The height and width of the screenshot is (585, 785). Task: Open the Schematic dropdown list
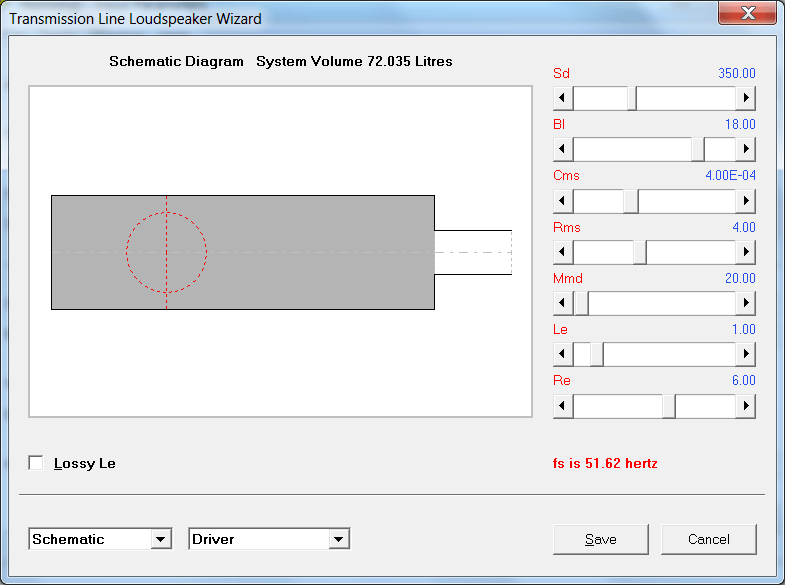[160, 539]
